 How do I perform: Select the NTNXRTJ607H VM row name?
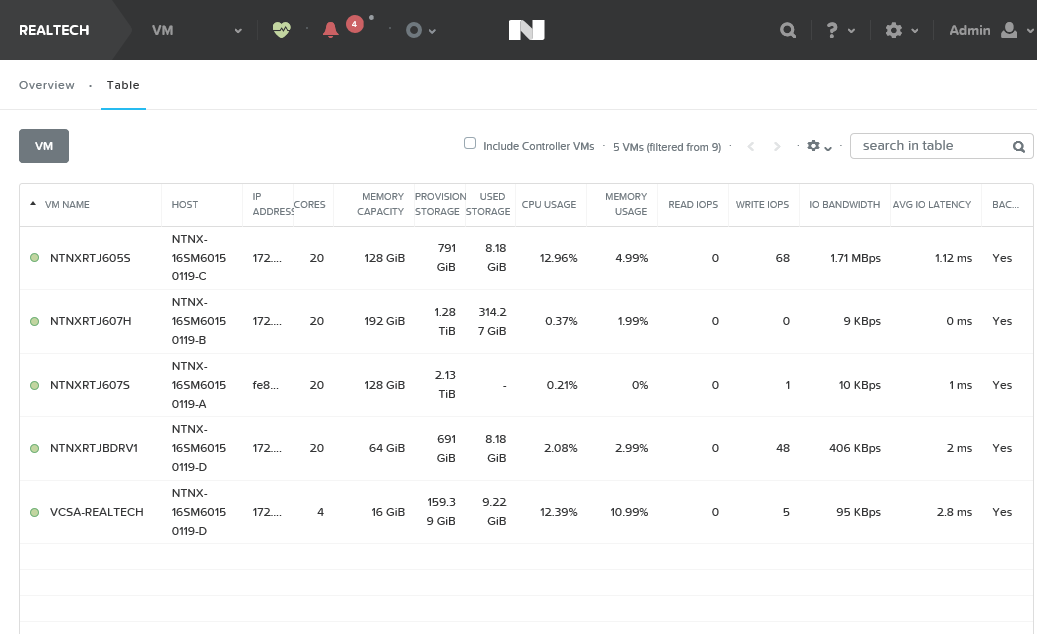(x=91, y=321)
